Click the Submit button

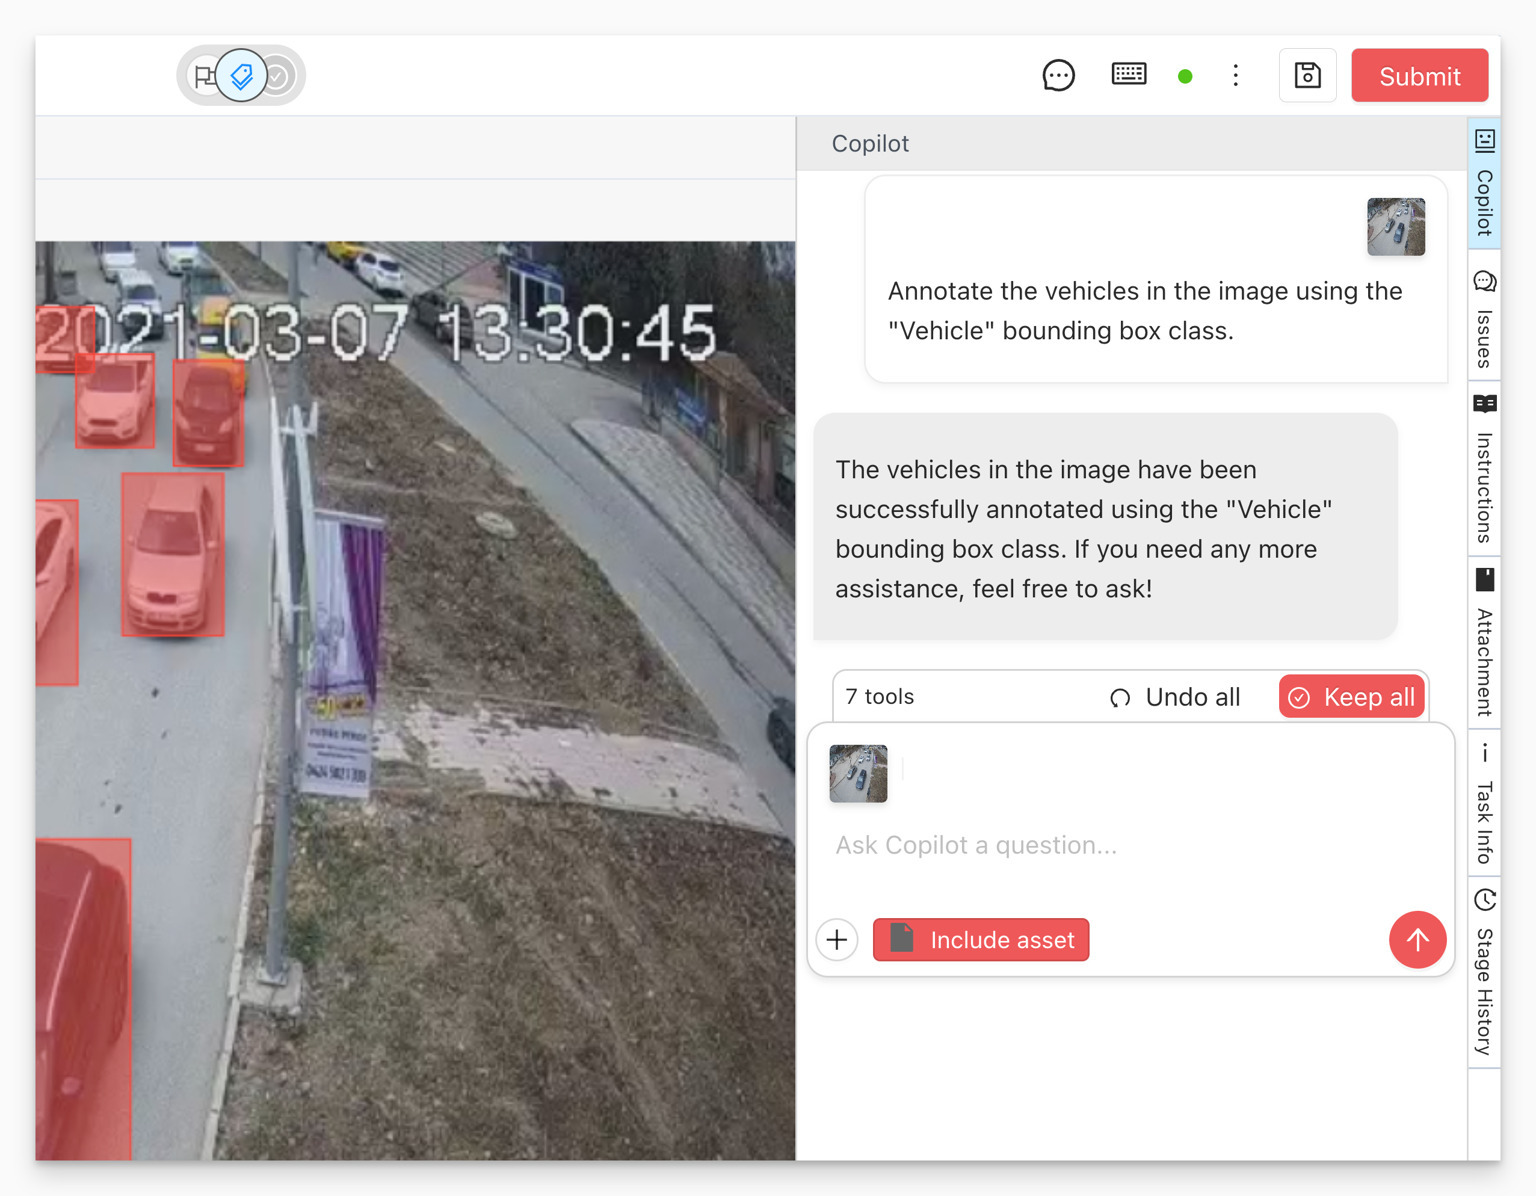1419,75
